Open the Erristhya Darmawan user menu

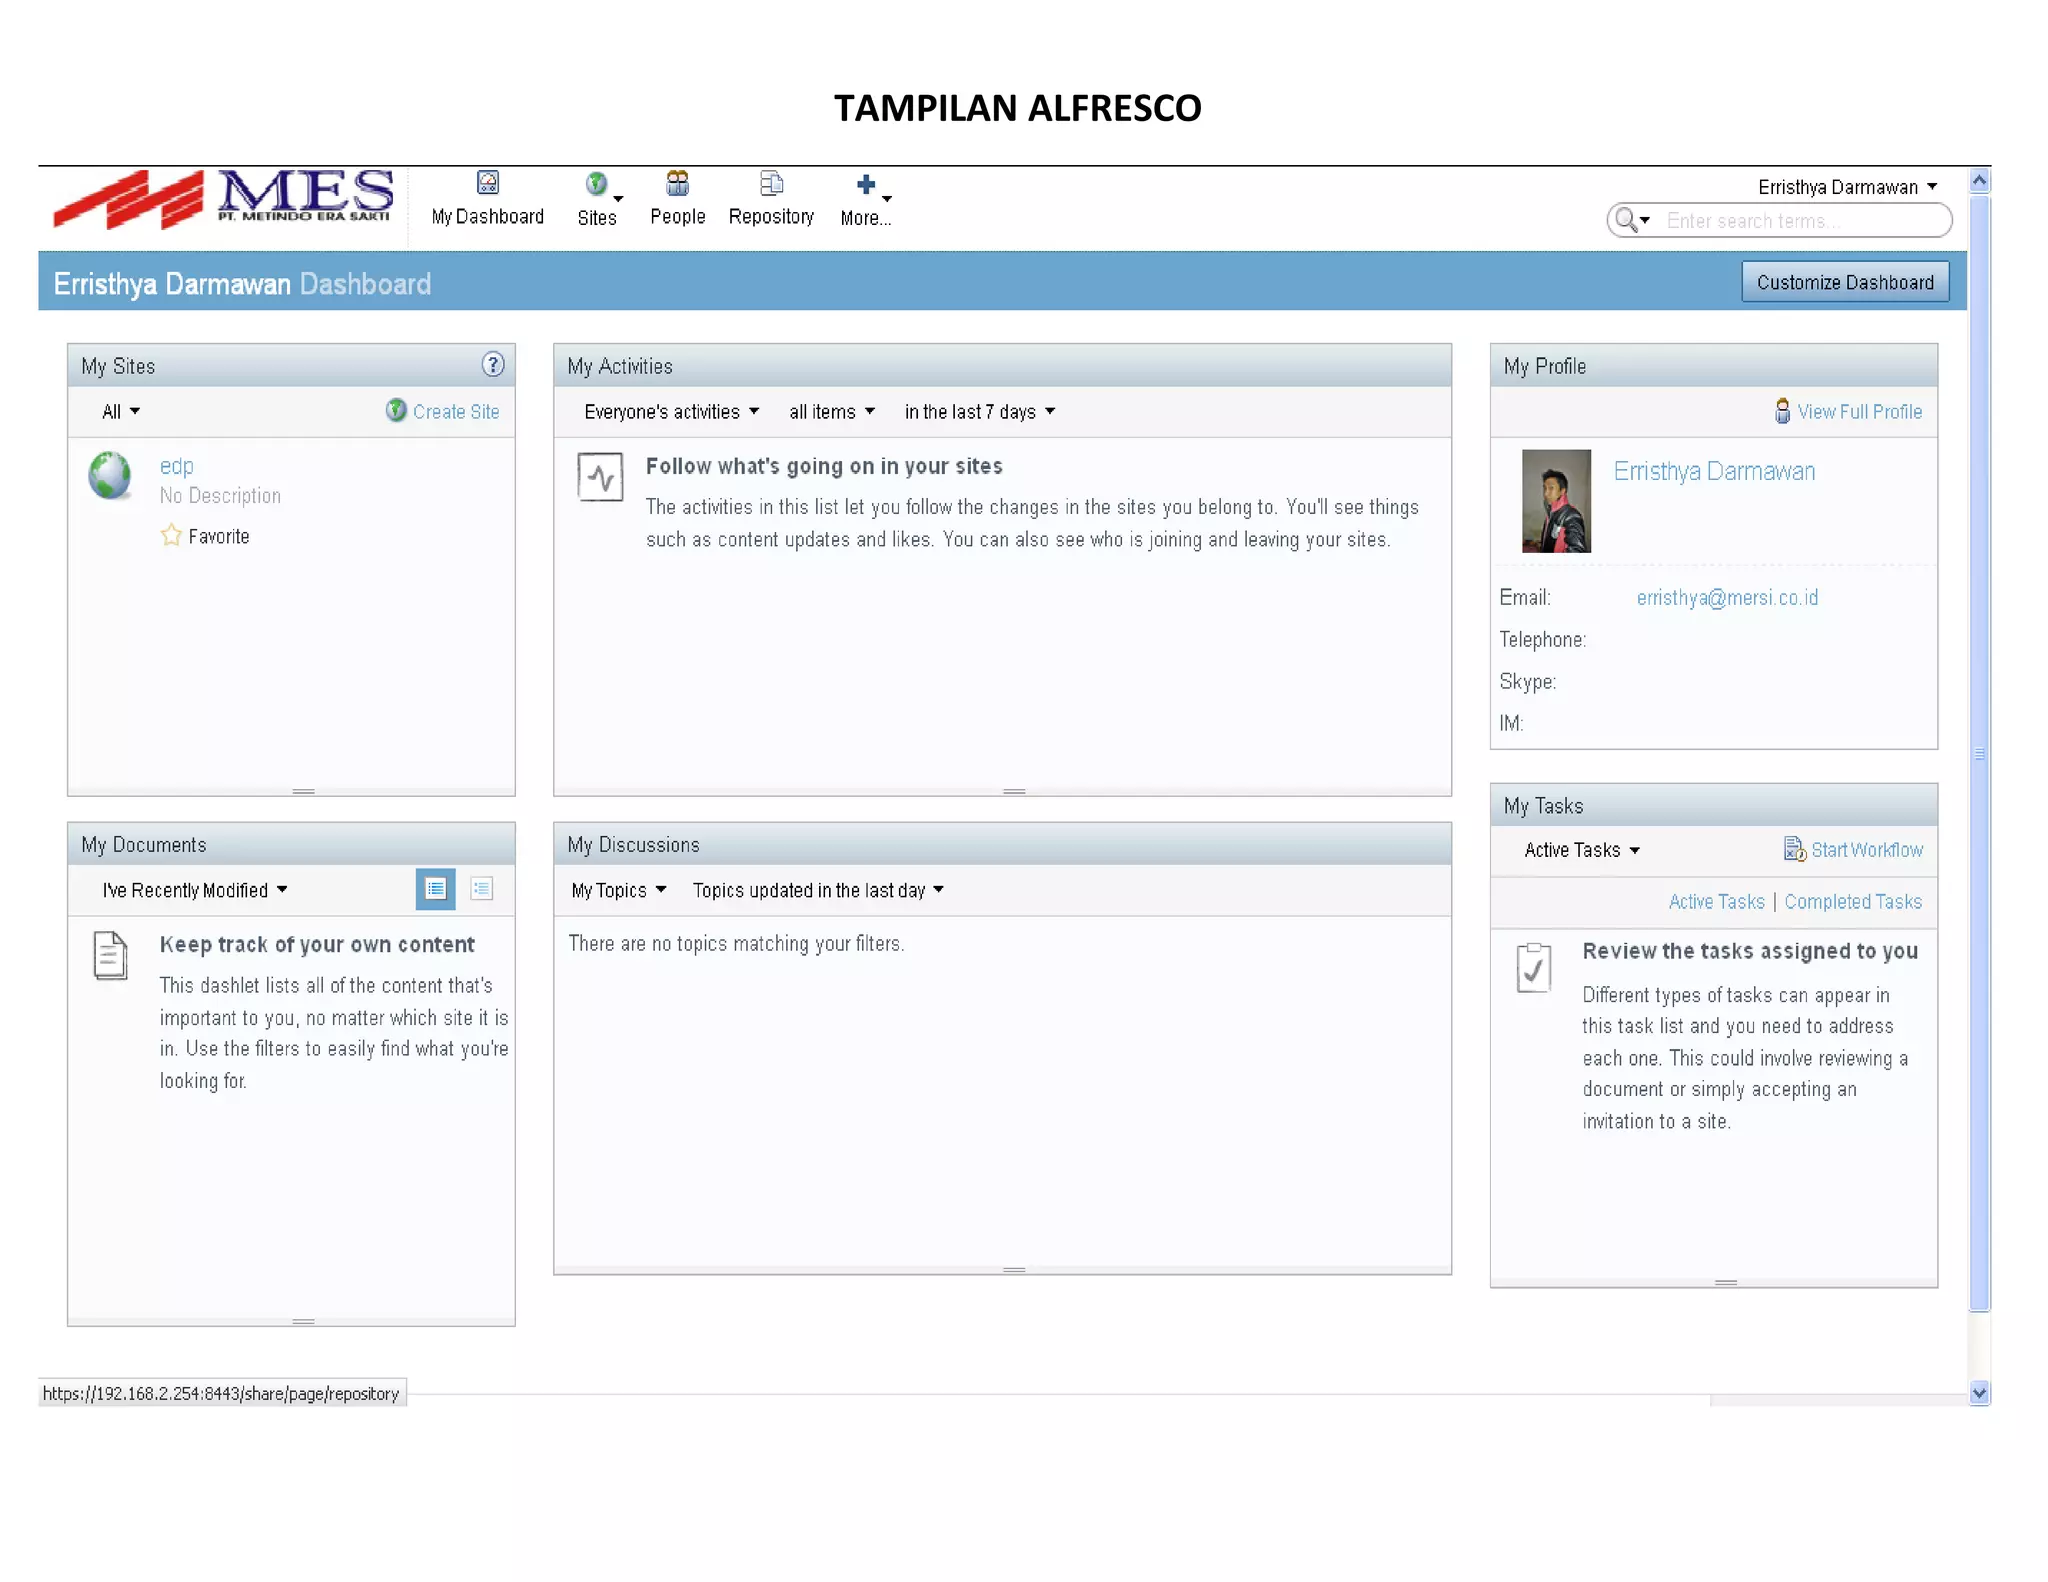(x=1847, y=187)
